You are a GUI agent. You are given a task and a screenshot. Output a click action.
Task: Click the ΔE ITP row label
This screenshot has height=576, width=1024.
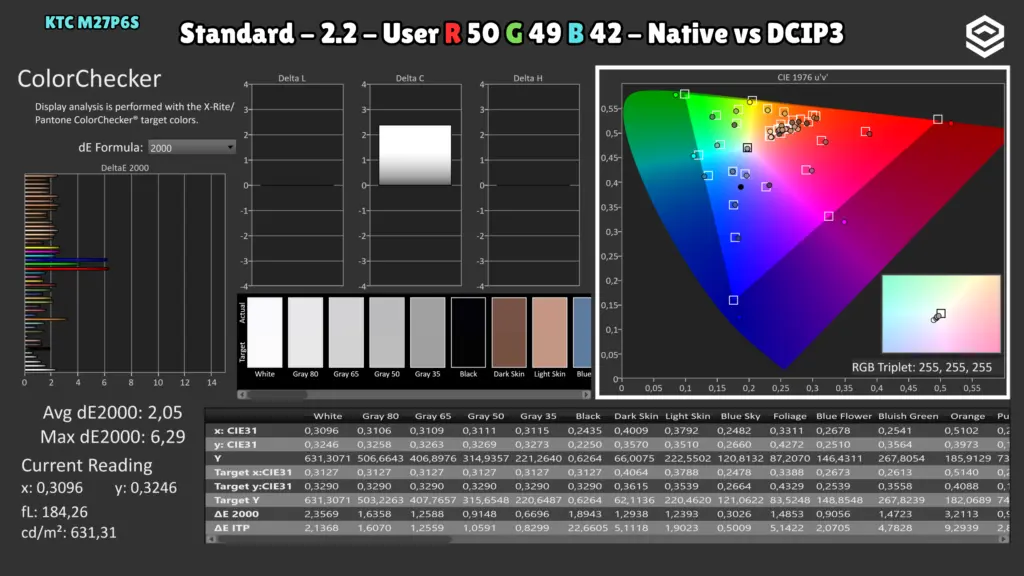232,528
